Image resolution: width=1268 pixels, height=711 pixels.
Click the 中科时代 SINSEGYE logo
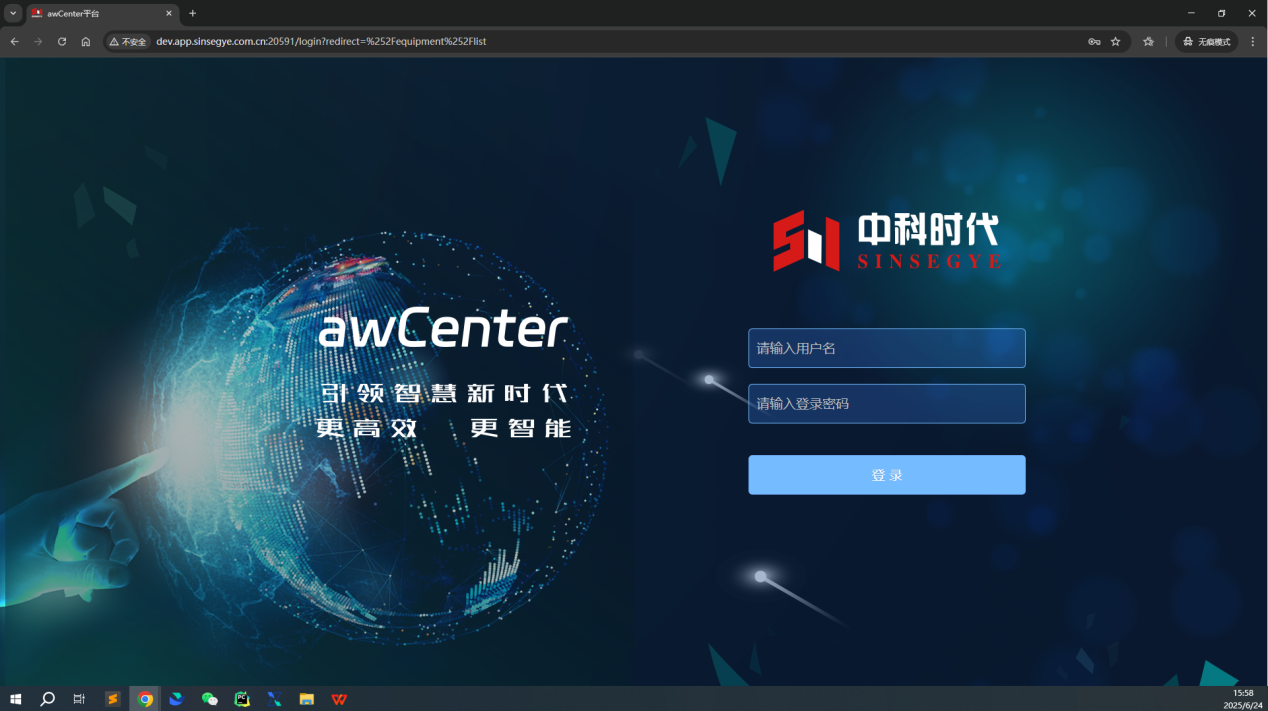click(x=886, y=240)
